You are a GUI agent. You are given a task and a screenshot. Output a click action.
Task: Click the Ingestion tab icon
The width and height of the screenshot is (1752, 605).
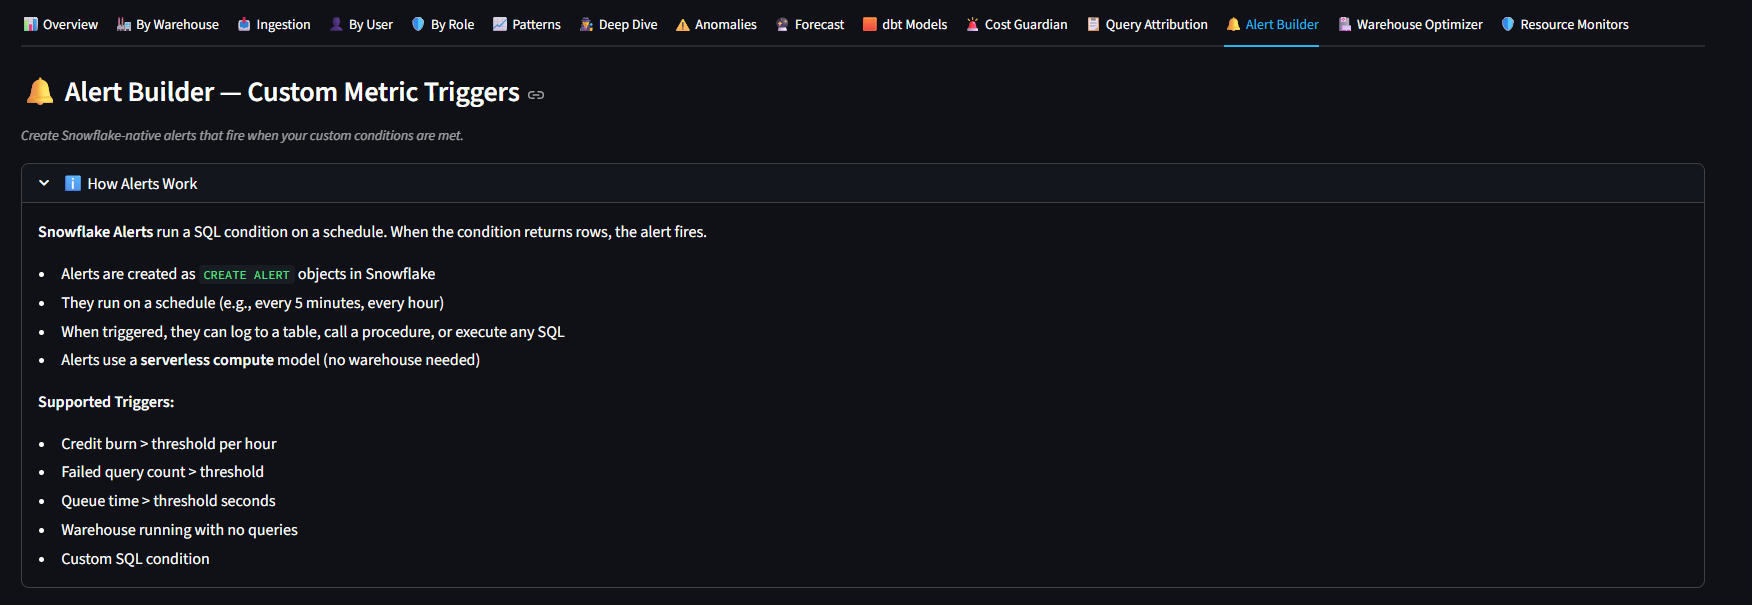(x=244, y=24)
